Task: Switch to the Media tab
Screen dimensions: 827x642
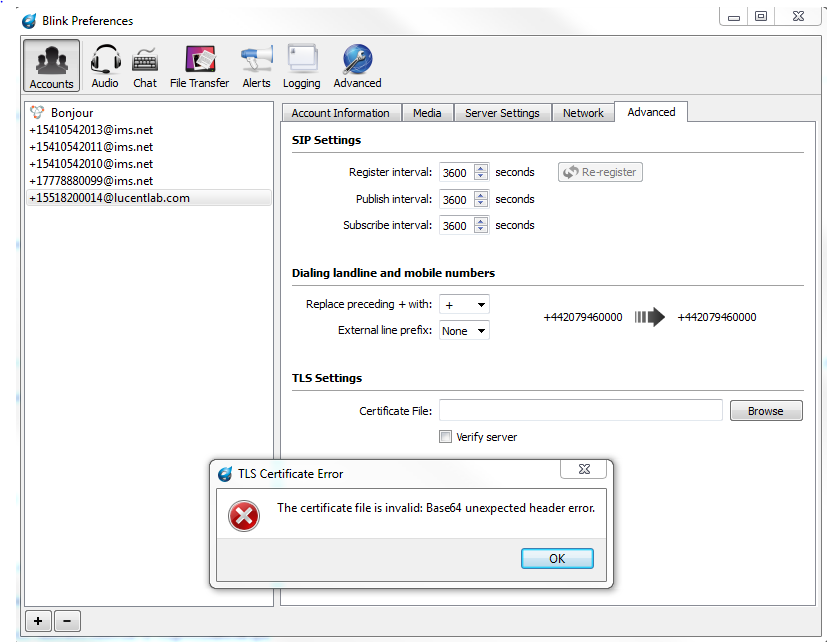Action: [x=427, y=113]
